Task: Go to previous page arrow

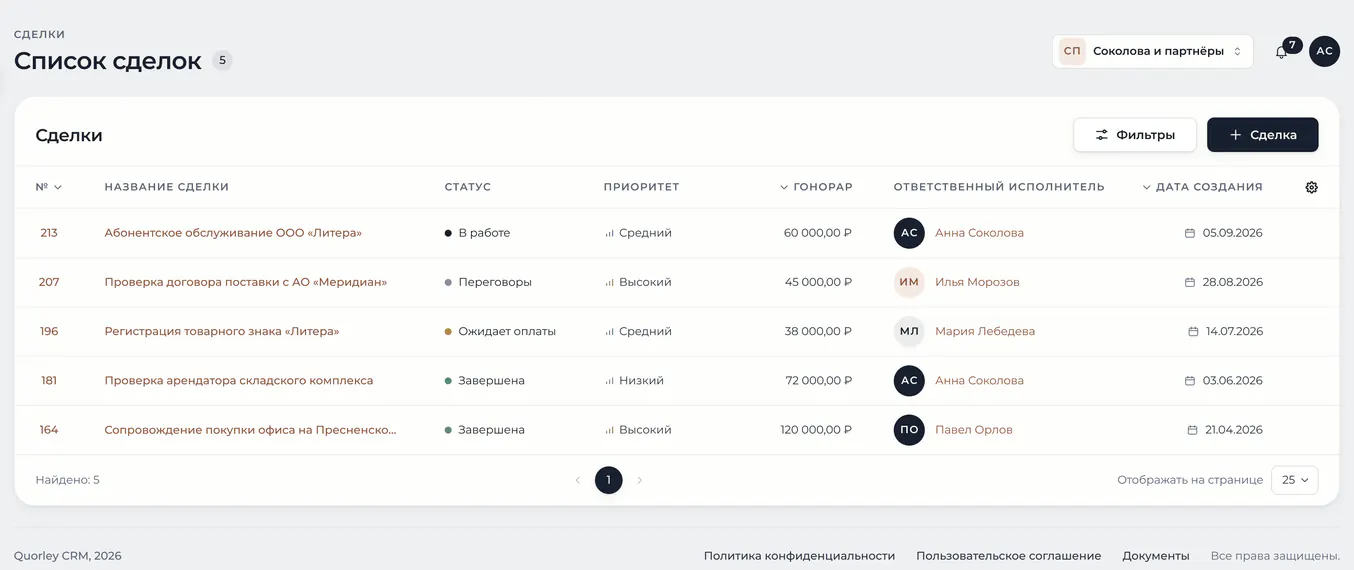Action: click(x=577, y=480)
